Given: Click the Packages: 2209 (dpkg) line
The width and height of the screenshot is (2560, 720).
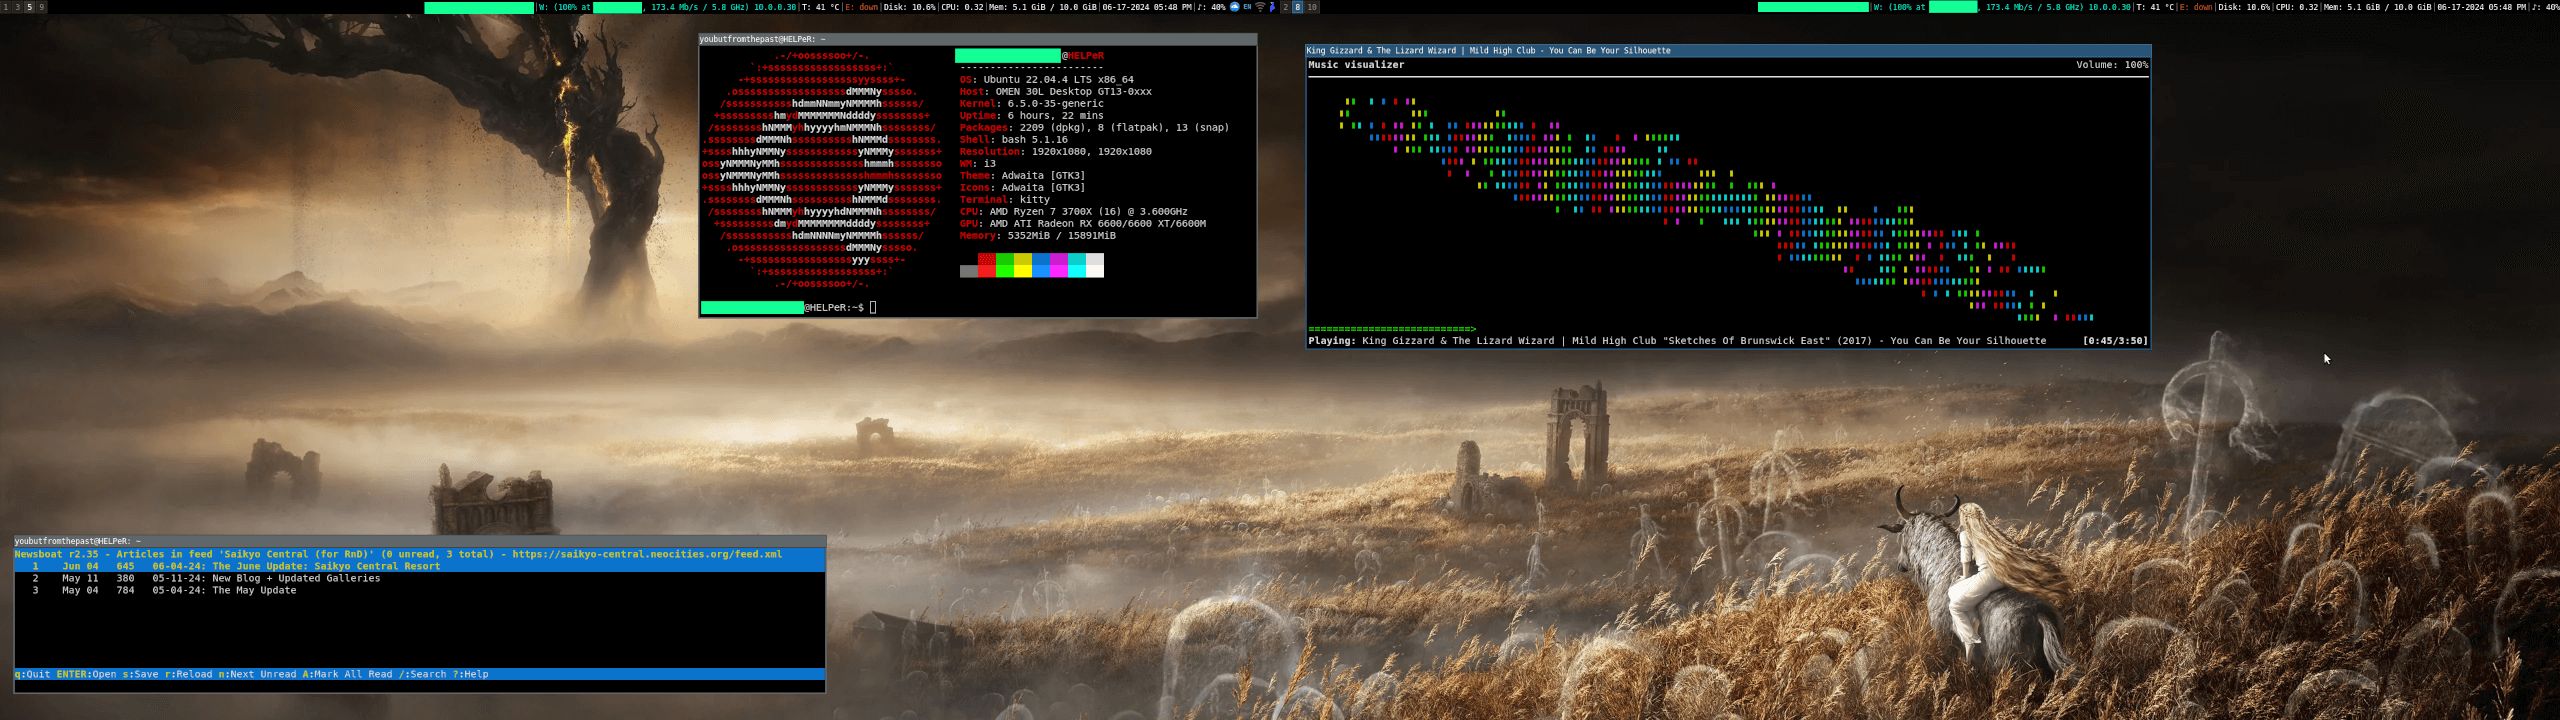Looking at the screenshot, I should [1094, 127].
